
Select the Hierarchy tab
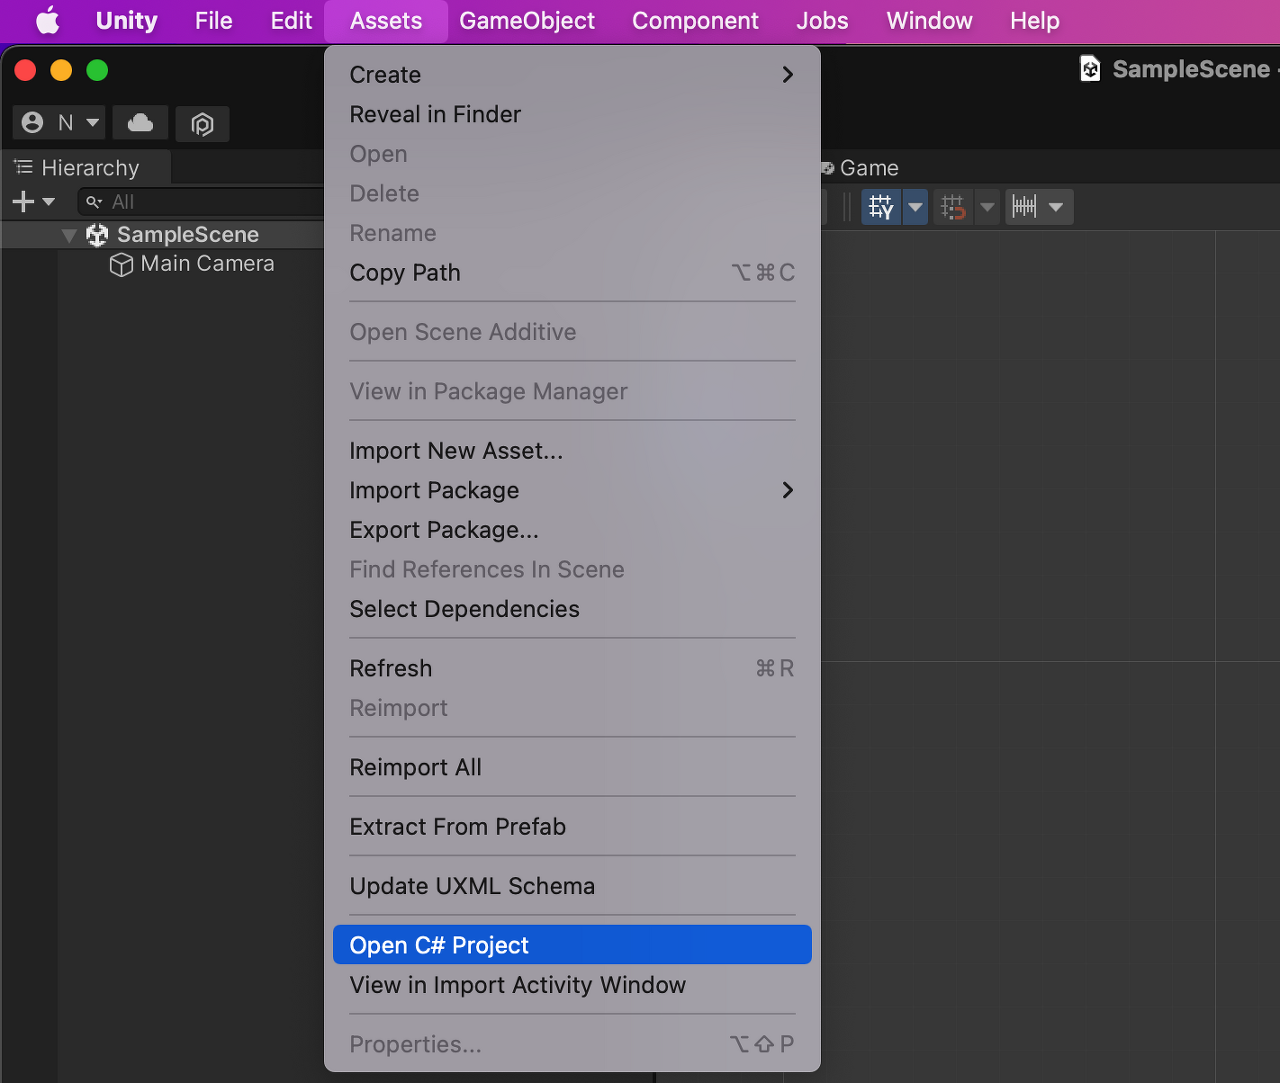87,168
